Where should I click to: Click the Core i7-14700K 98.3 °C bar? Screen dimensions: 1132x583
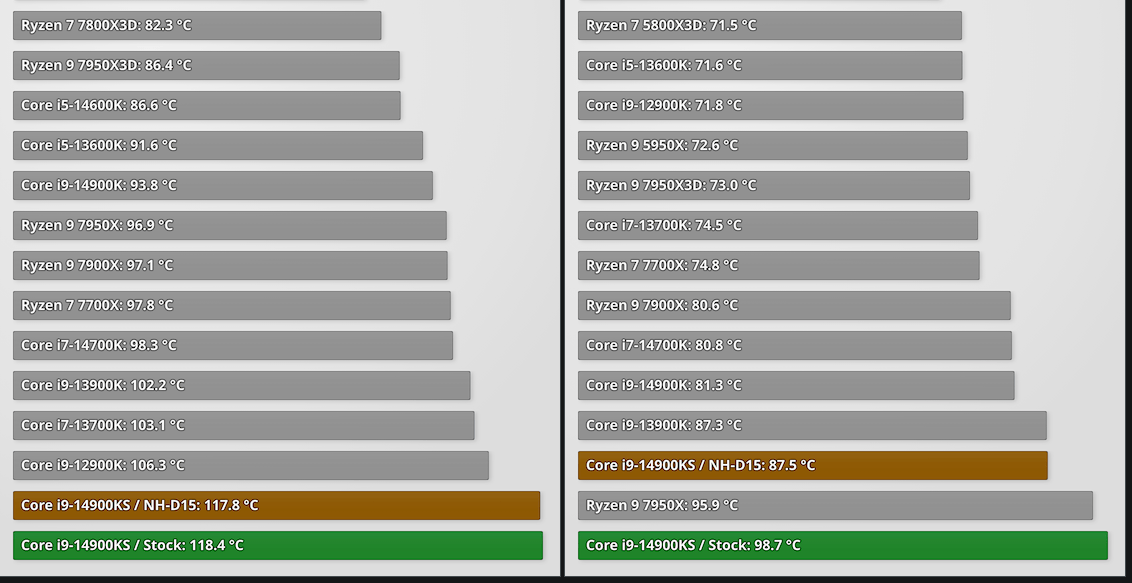click(x=233, y=346)
